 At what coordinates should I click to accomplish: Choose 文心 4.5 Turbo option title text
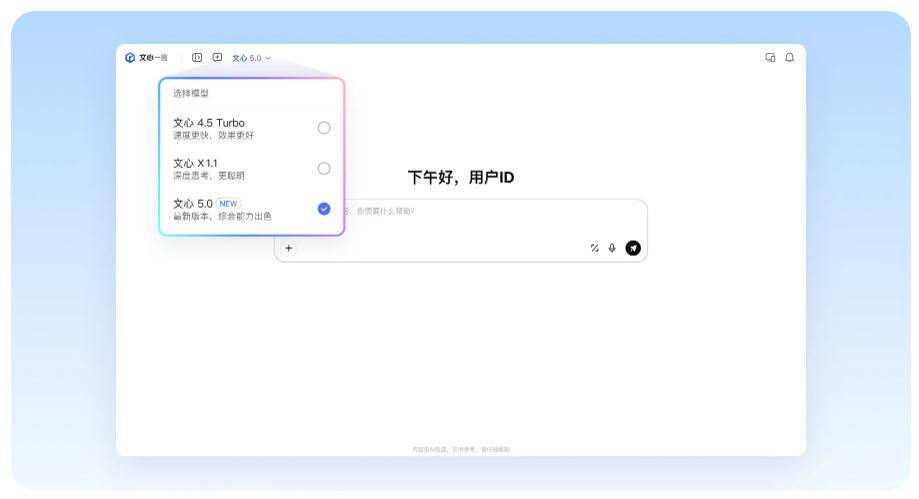click(208, 123)
